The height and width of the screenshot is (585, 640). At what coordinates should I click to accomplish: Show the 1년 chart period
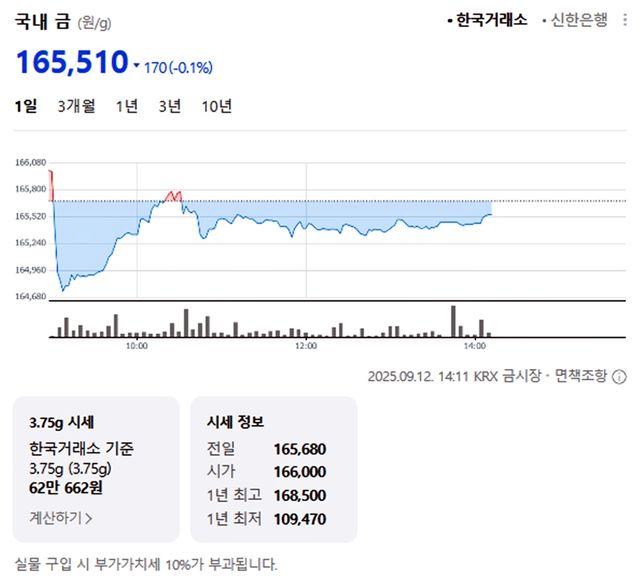127,107
